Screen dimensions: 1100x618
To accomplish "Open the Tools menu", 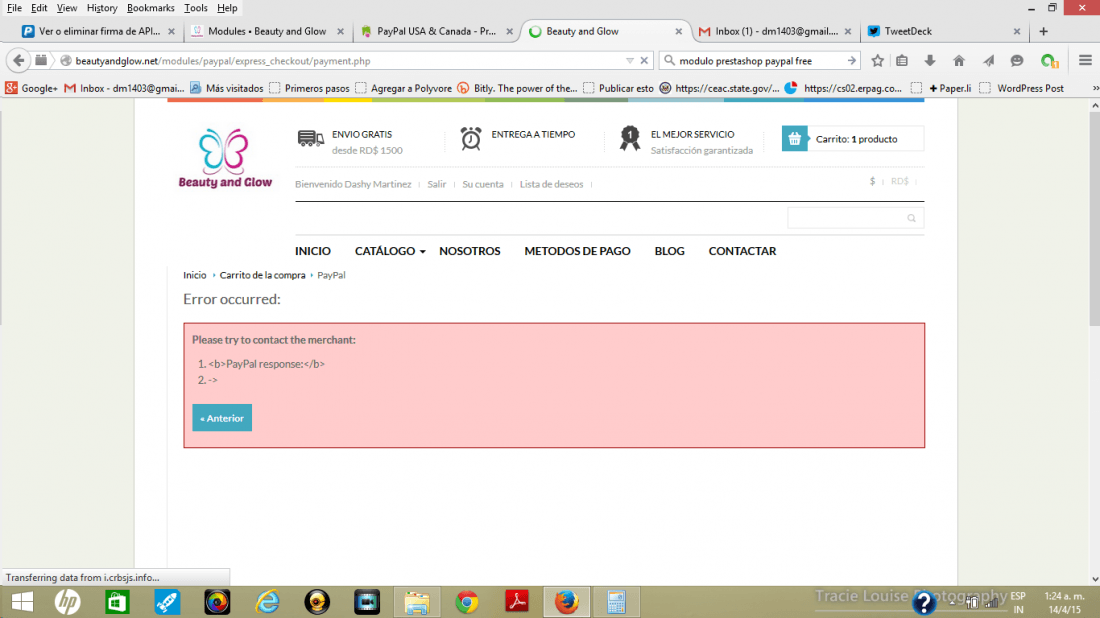I will pyautogui.click(x=196, y=8).
